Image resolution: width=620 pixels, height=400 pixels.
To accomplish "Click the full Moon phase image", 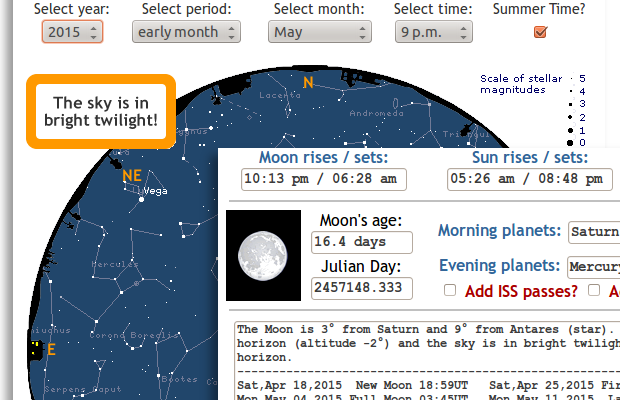I will (263, 255).
